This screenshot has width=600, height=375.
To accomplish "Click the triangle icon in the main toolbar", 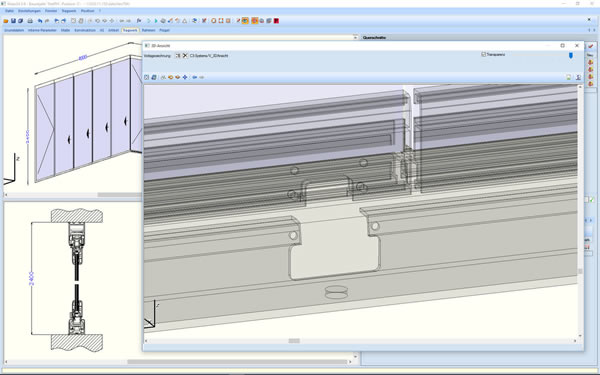I will (184, 21).
